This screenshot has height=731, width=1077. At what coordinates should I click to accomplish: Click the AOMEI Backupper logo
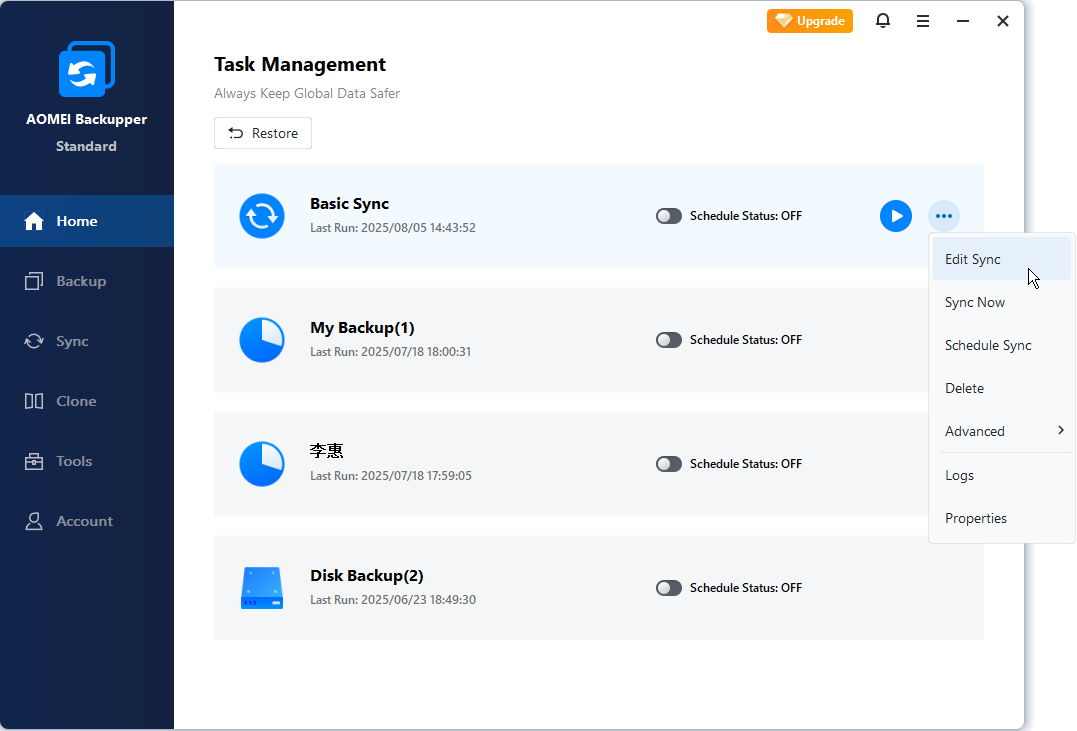86,69
